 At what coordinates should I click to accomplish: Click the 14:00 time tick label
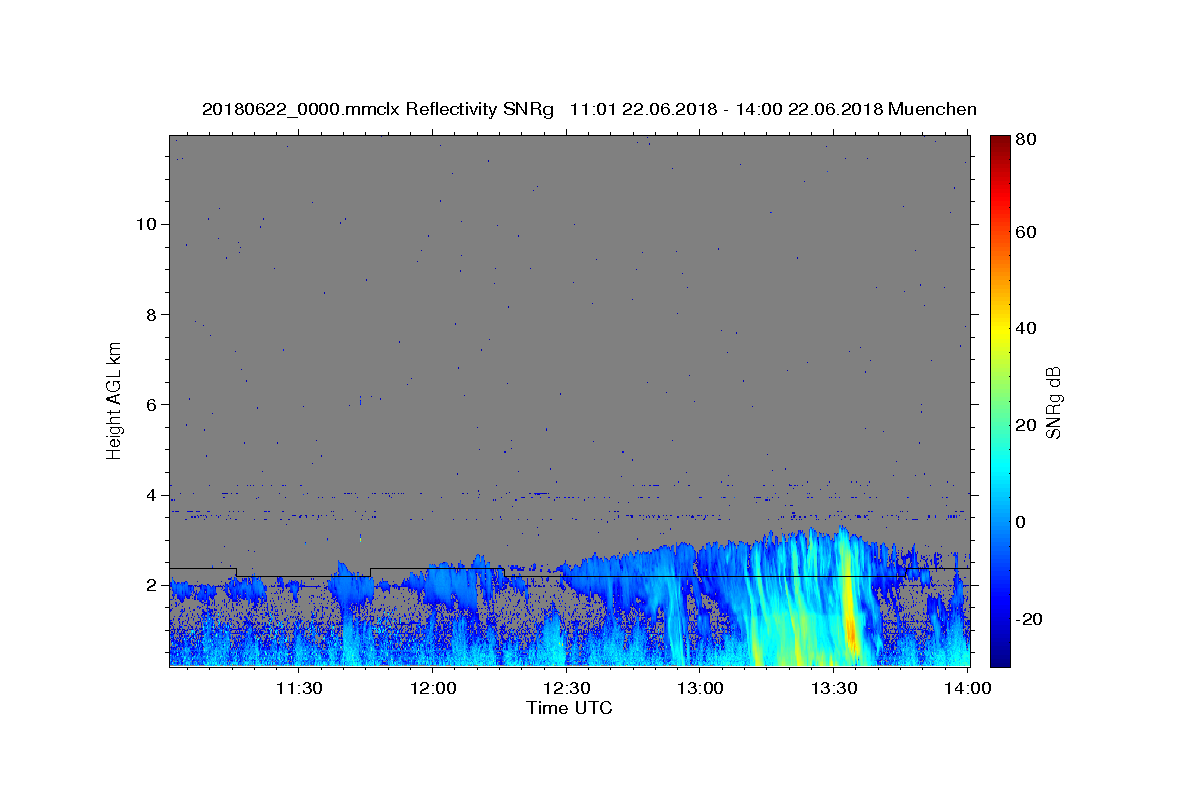[x=968, y=688]
